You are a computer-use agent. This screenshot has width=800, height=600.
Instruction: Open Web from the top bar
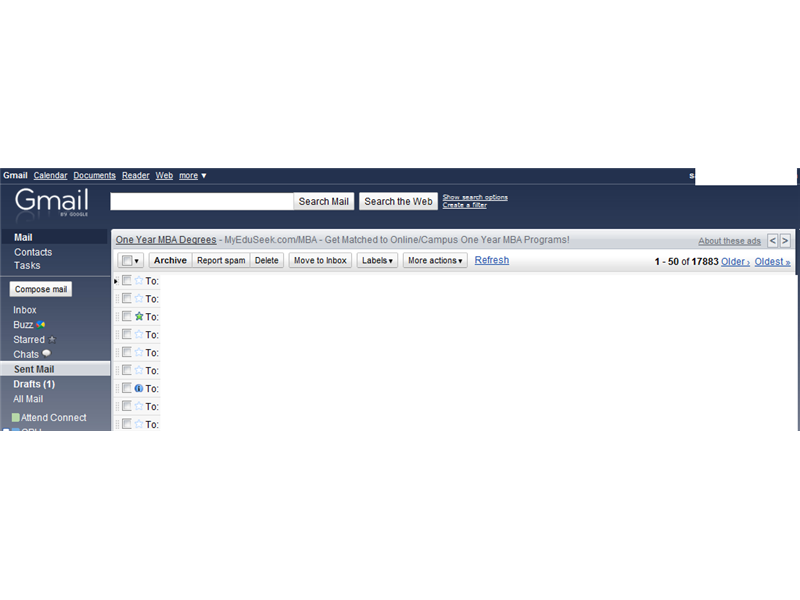tap(164, 176)
